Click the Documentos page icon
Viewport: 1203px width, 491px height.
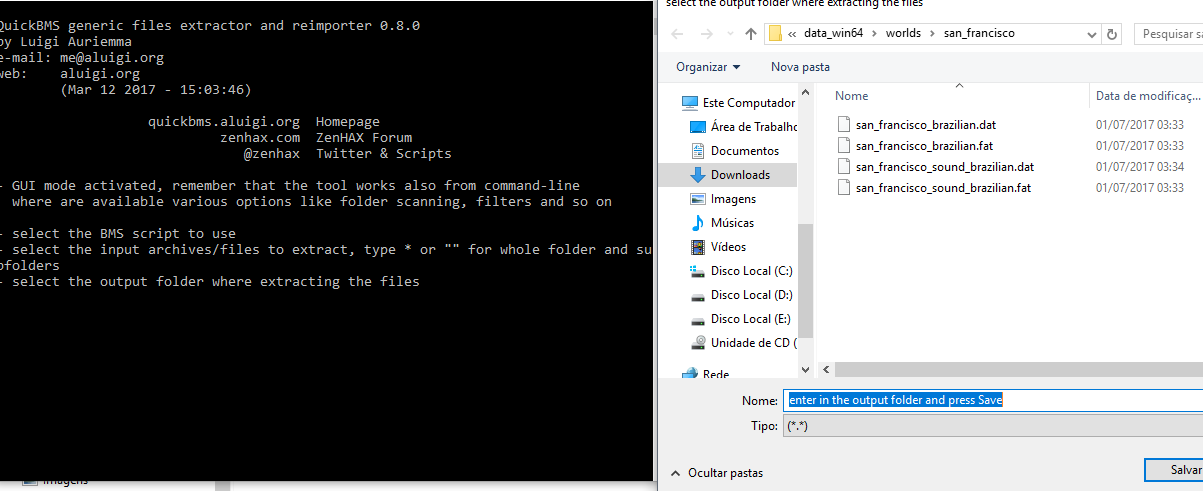(x=698, y=151)
